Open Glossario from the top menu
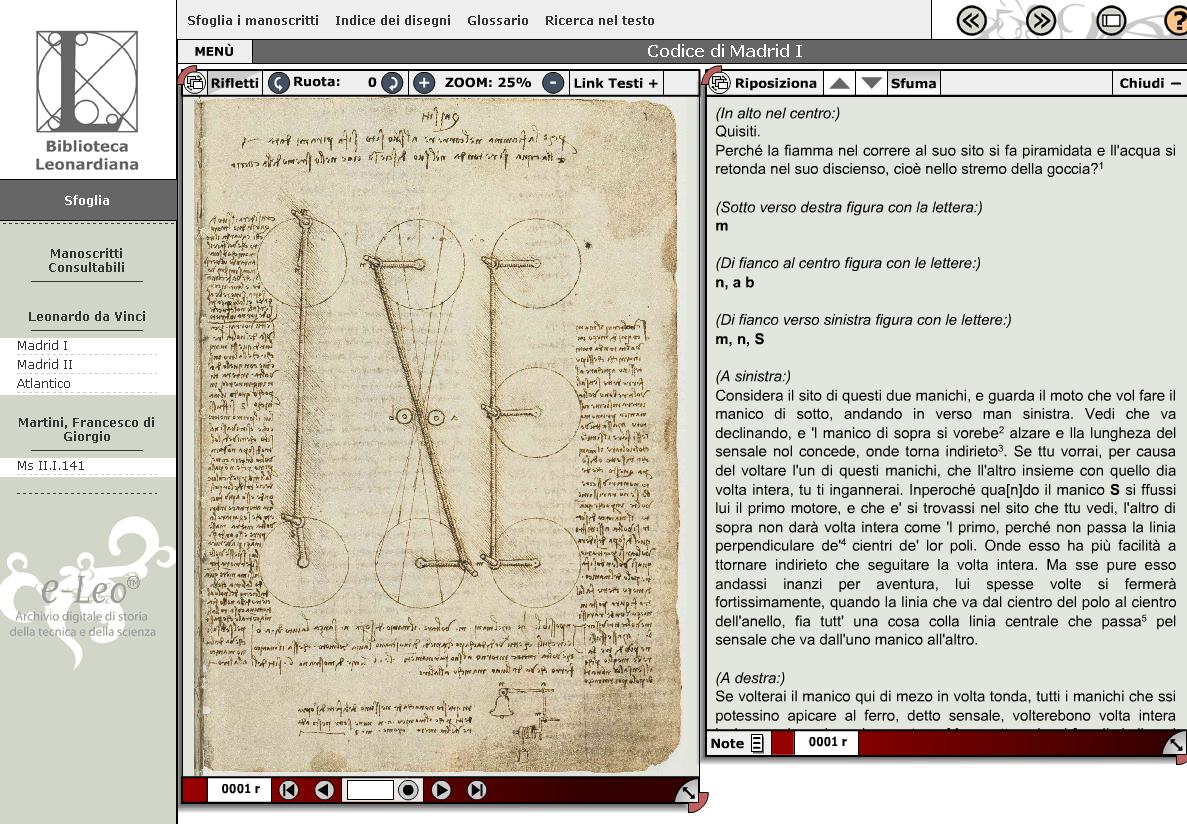 pyautogui.click(x=497, y=20)
